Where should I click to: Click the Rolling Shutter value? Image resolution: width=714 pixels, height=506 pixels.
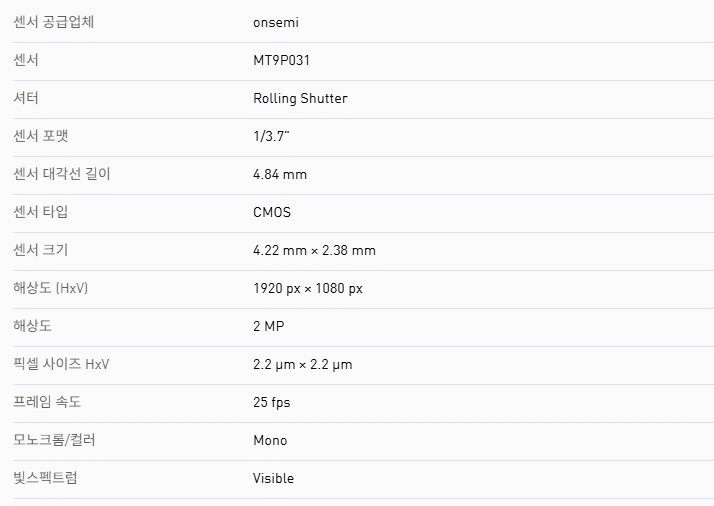tap(300, 98)
